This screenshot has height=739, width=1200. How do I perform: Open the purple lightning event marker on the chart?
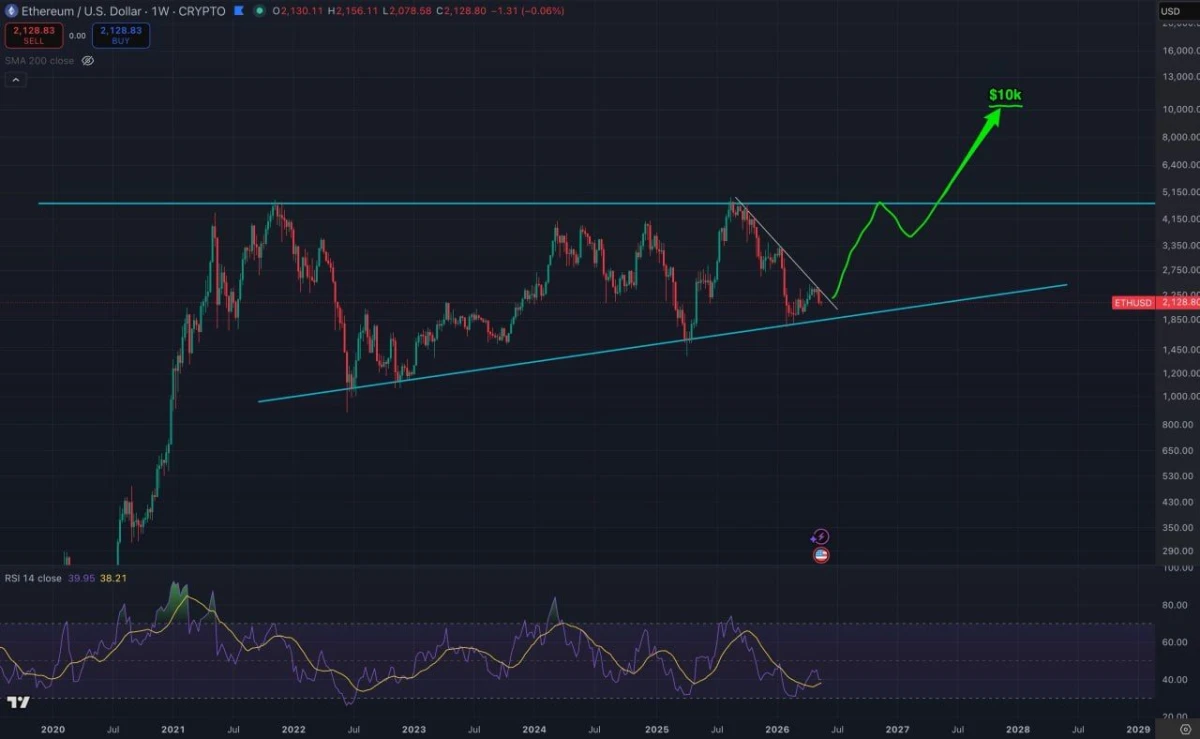821,537
